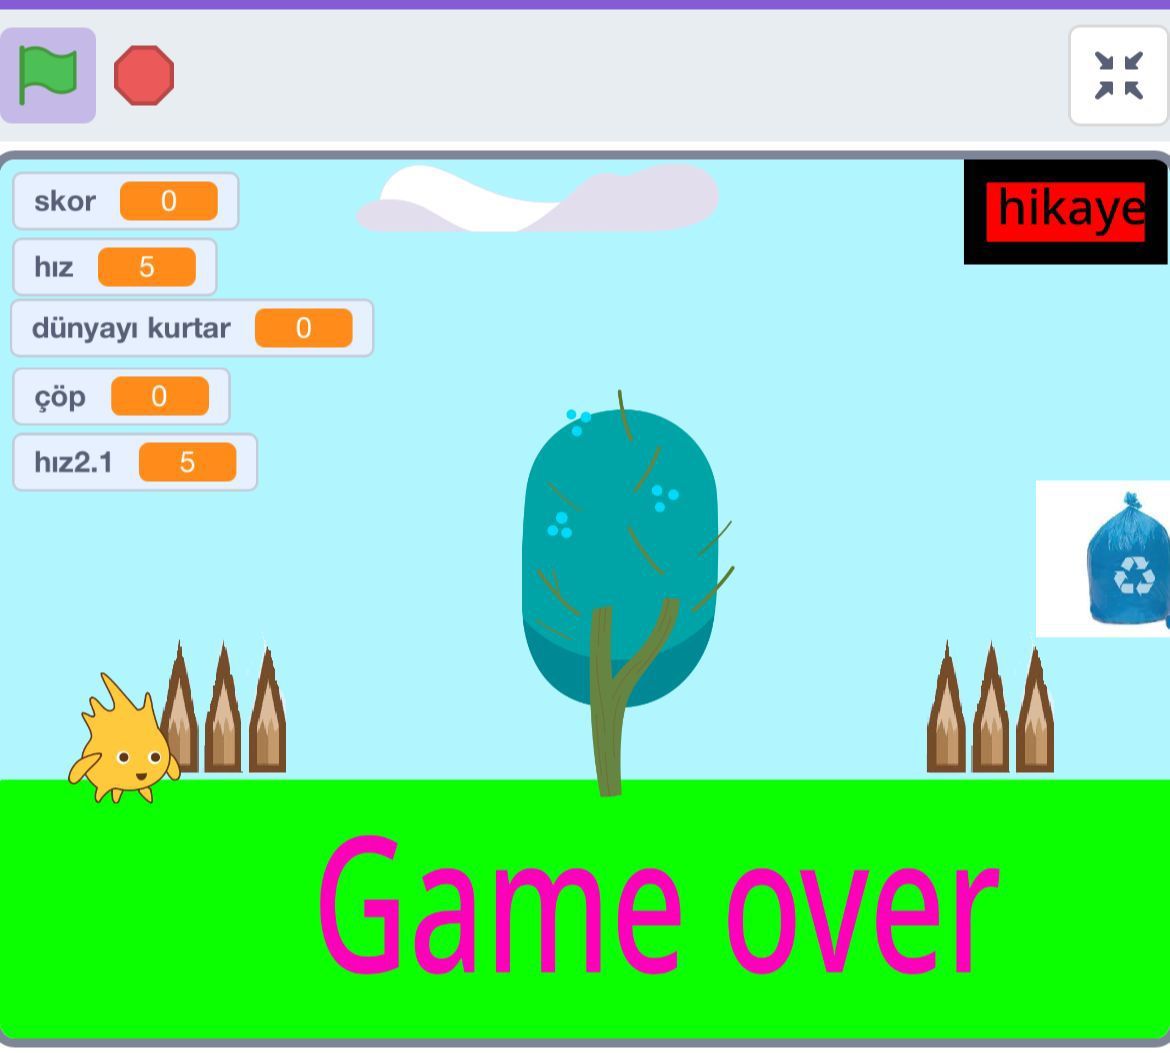Select the yellow flame creature sprite
Screen dimensions: 1170x1053
pos(124,739)
